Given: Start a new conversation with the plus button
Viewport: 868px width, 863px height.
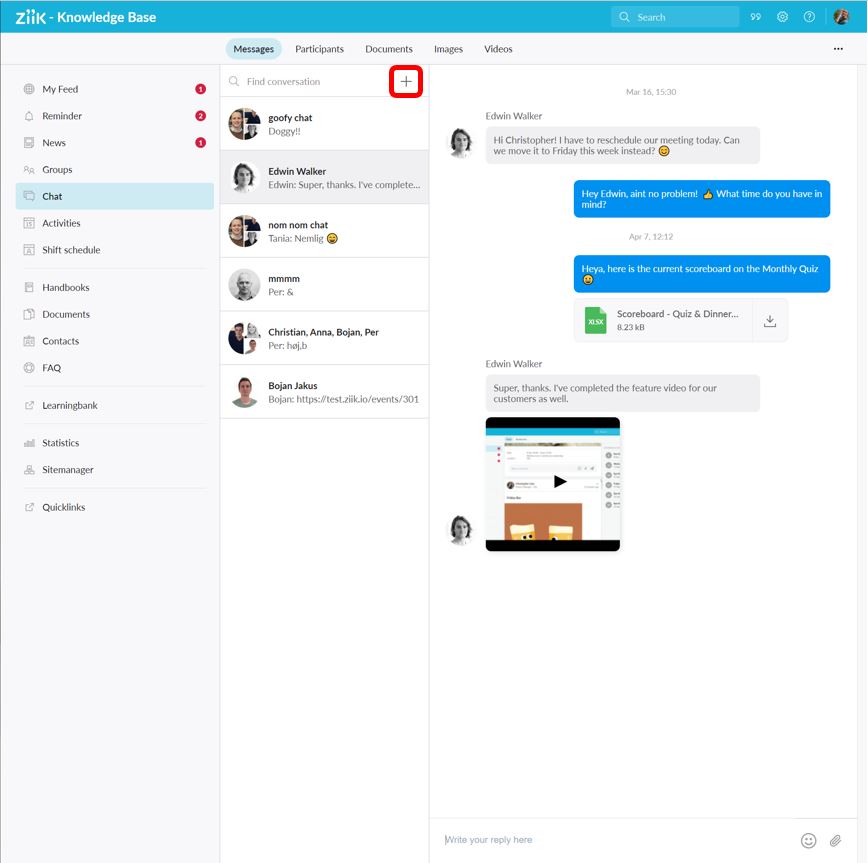Looking at the screenshot, I should coord(406,81).
